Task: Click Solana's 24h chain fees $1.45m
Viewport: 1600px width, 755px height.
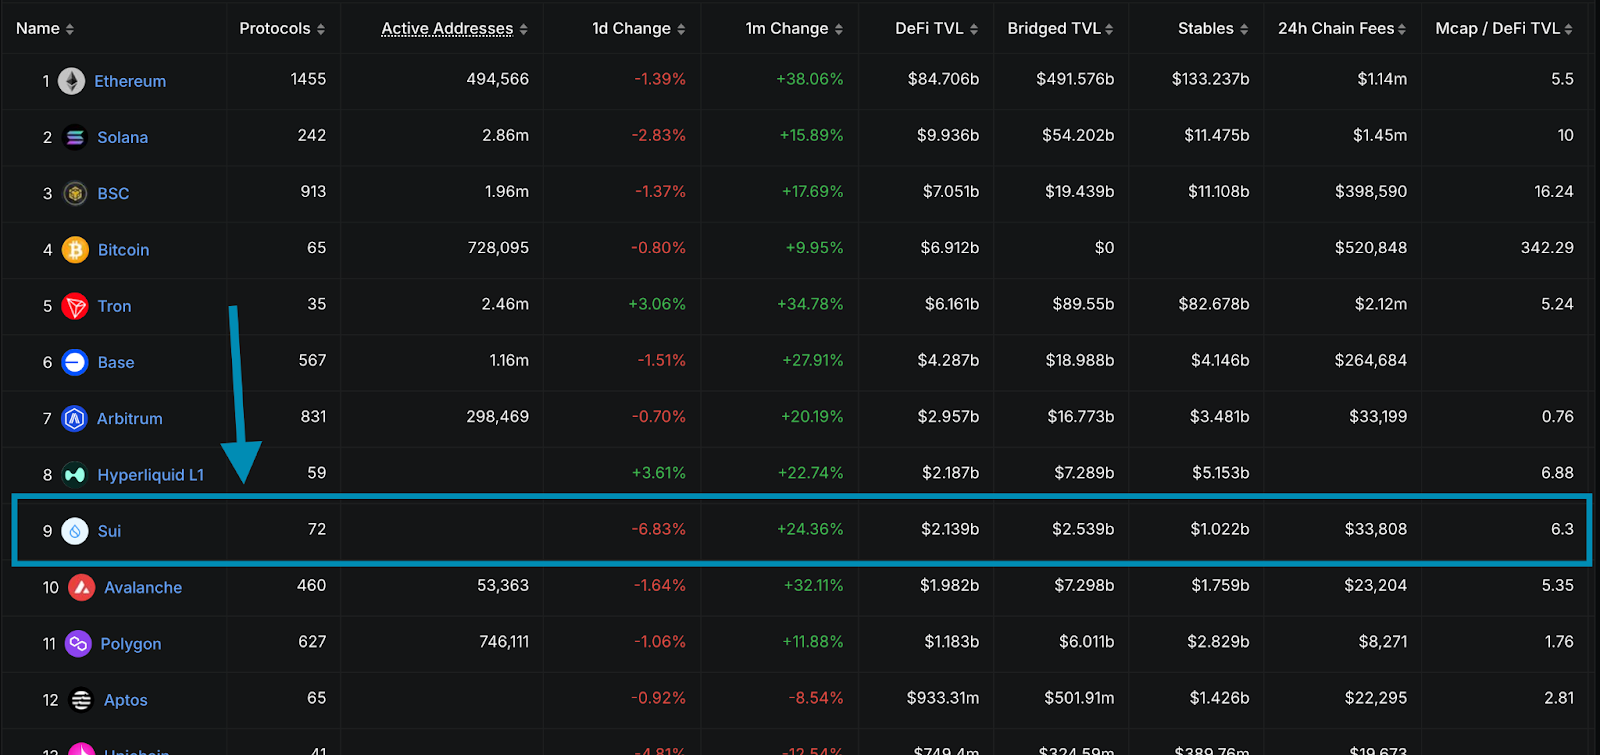Action: click(1379, 135)
